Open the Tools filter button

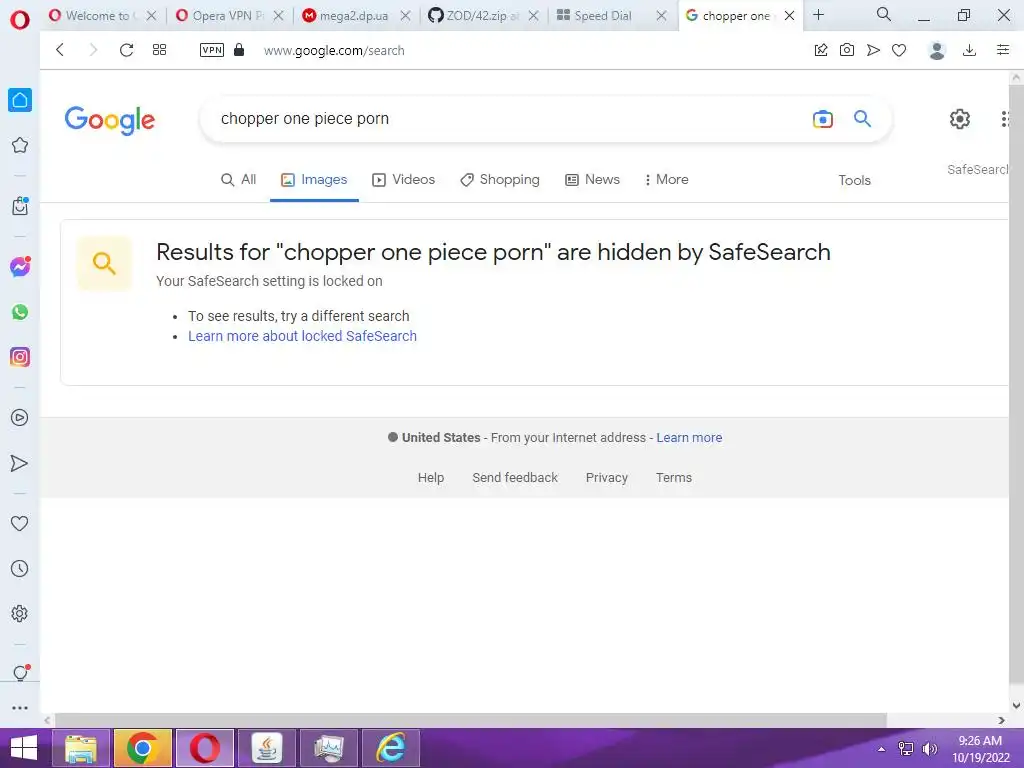[x=854, y=180]
